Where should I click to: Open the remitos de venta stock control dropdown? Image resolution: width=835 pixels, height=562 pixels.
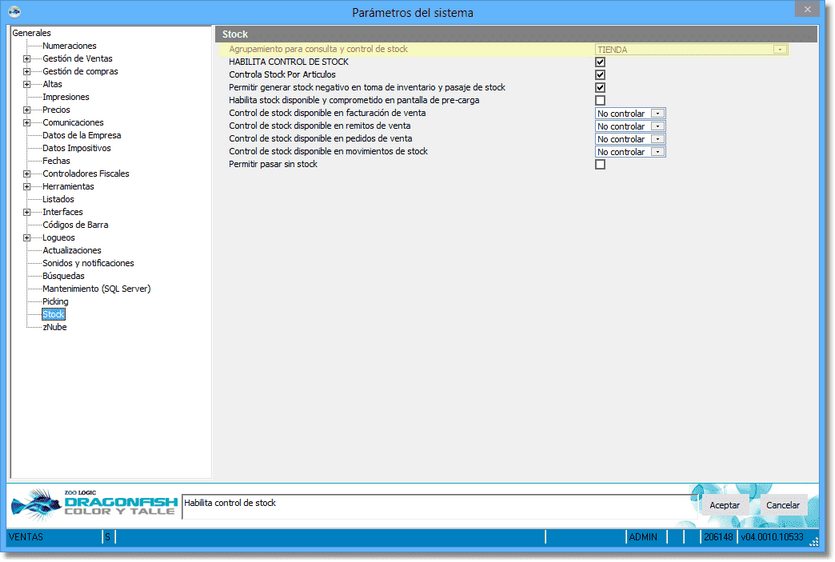click(x=657, y=127)
